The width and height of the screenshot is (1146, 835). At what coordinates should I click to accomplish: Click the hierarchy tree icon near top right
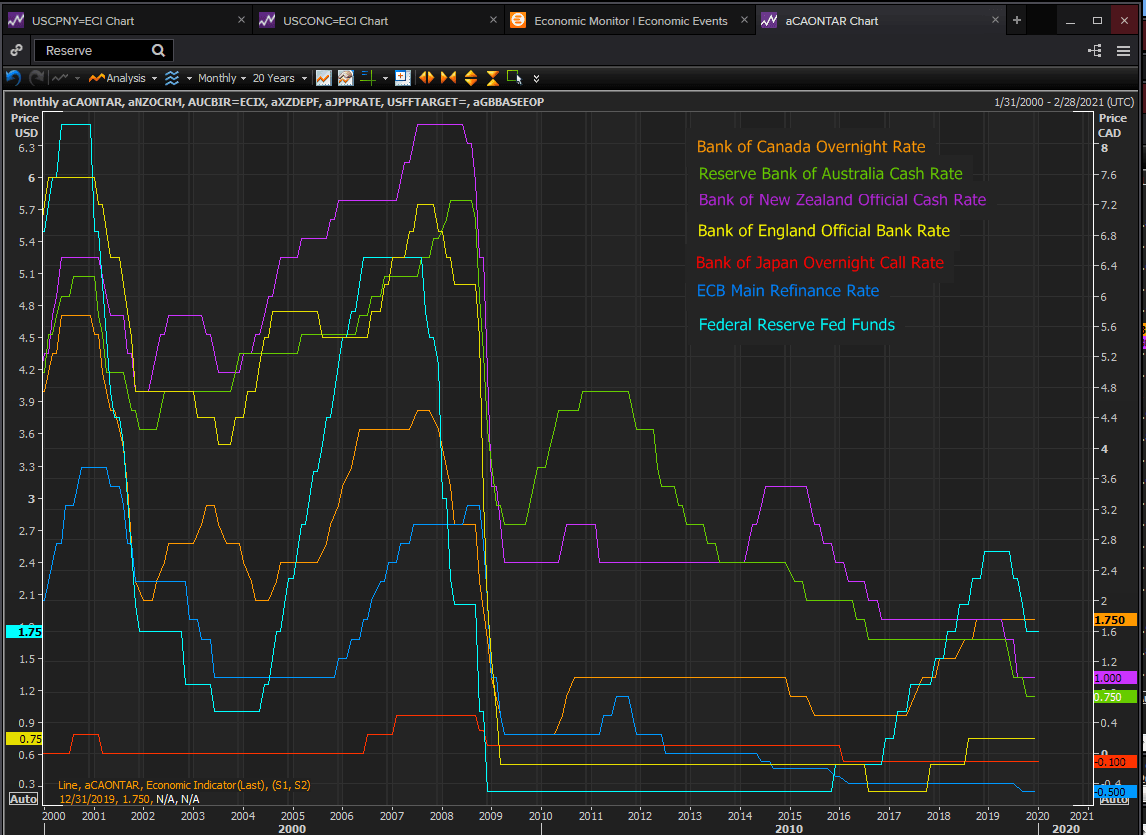click(x=1095, y=51)
